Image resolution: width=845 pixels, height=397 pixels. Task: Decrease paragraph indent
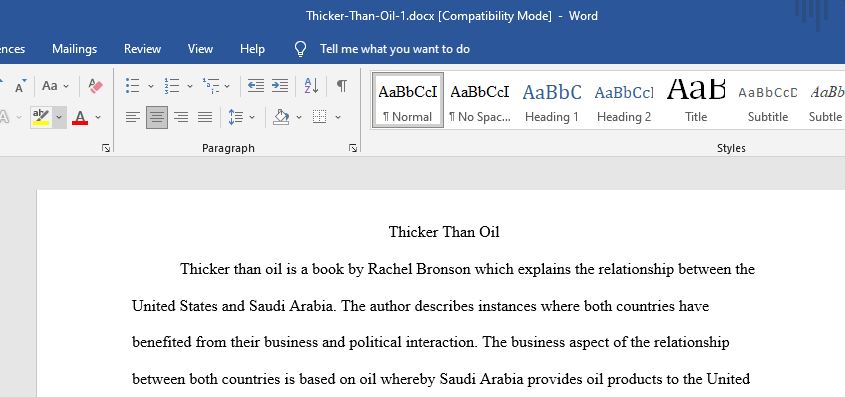(x=255, y=86)
